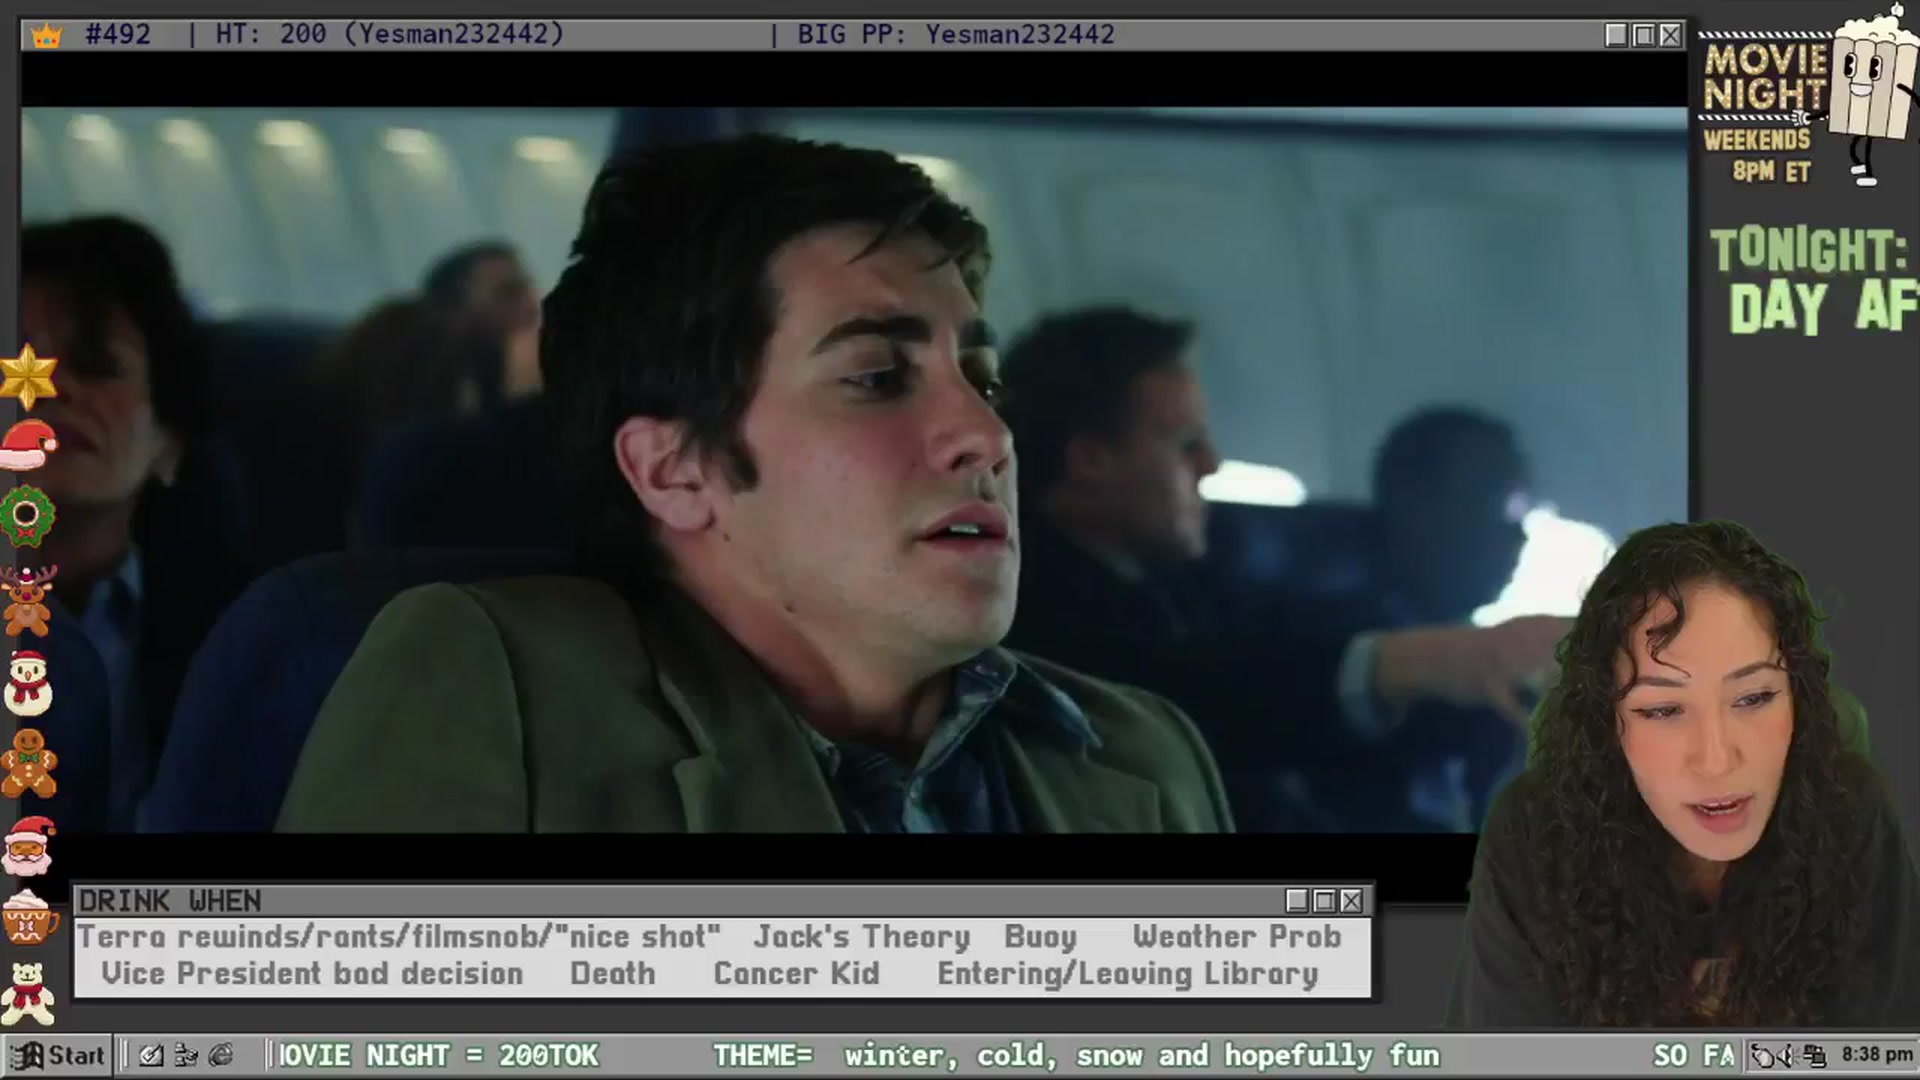Click the "Jack's Theory" drink rule
Viewport: 1920px width, 1080px height.
pyautogui.click(x=862, y=937)
